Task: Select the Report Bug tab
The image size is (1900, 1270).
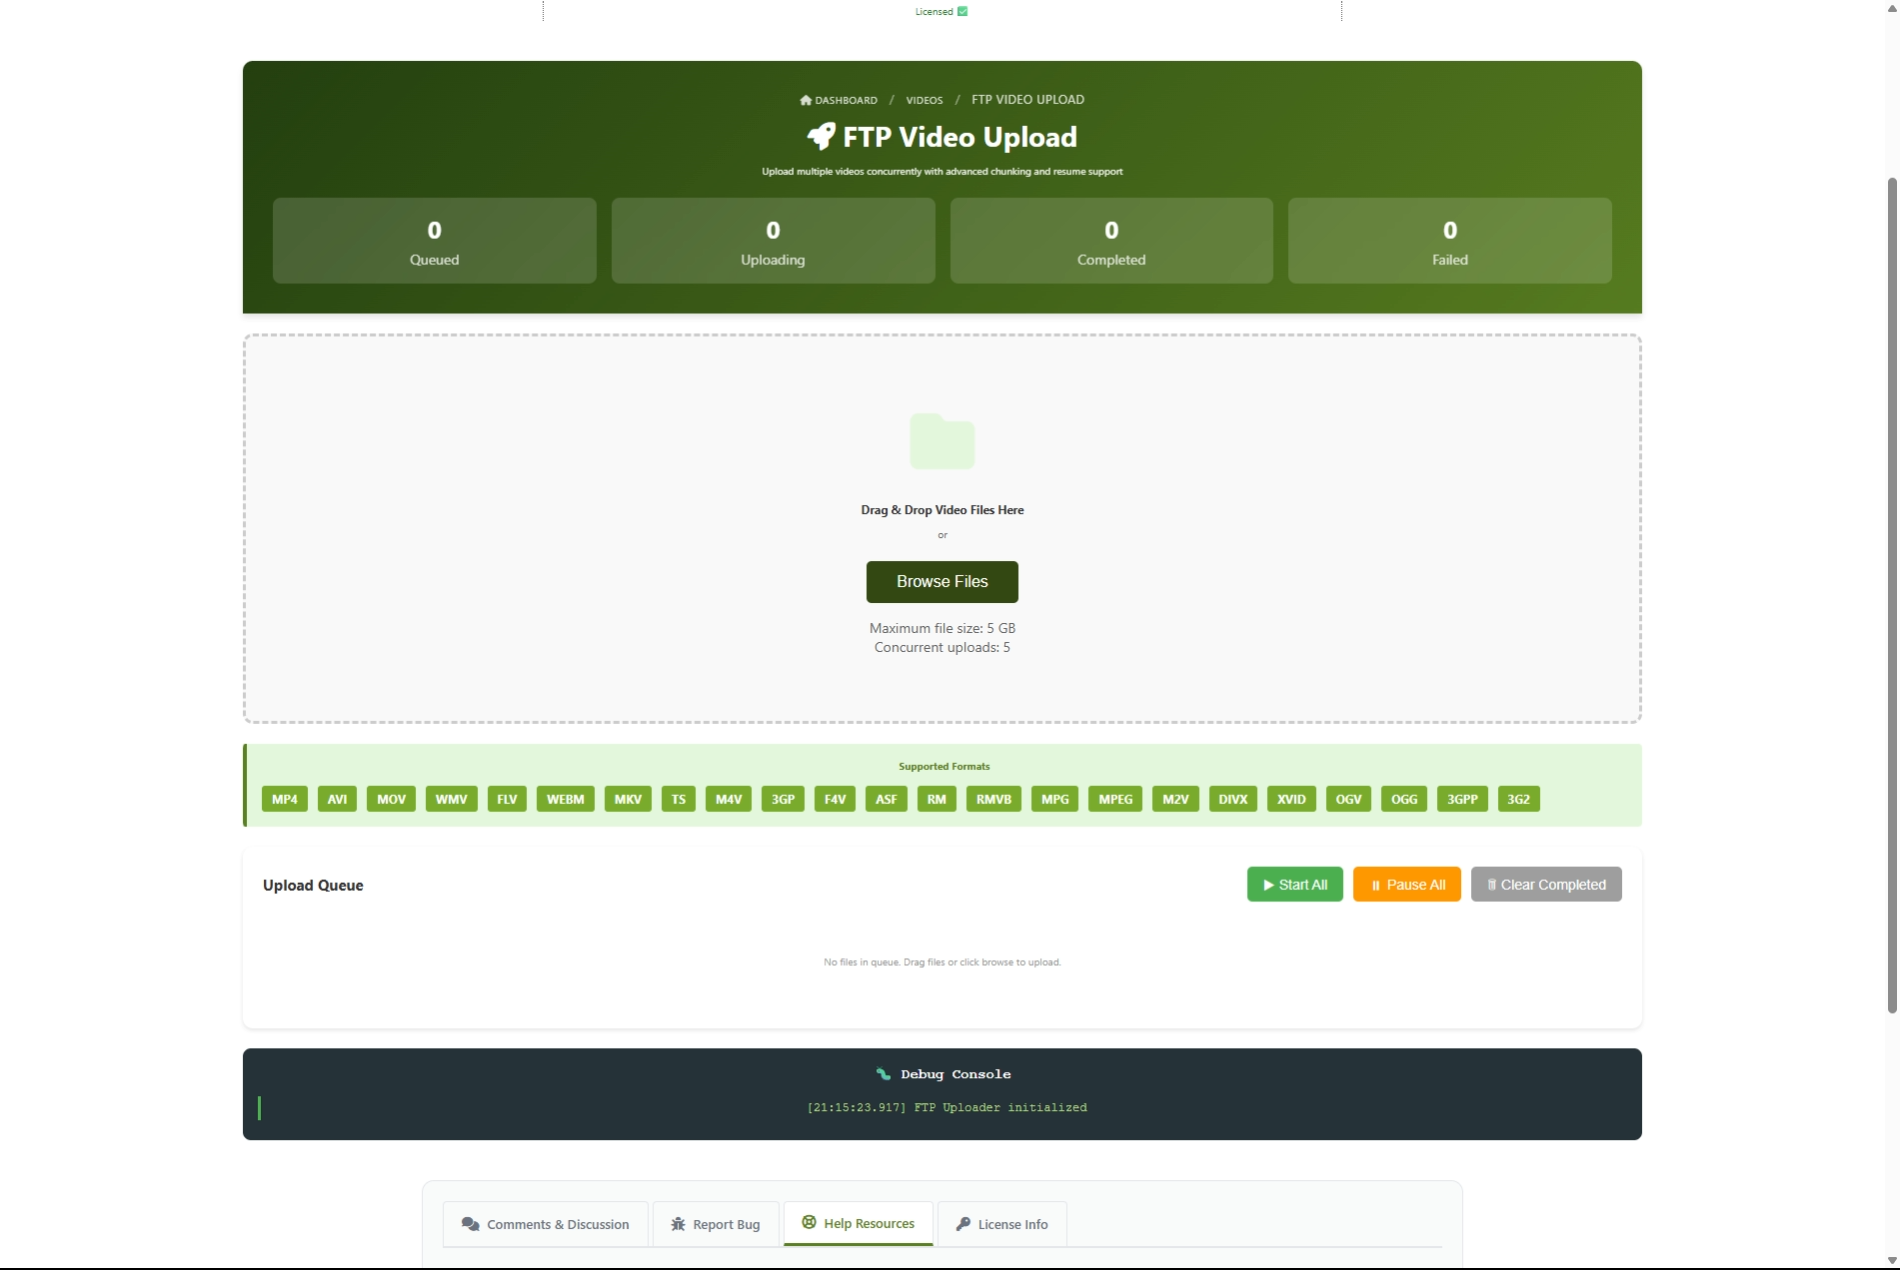Action: [x=715, y=1224]
